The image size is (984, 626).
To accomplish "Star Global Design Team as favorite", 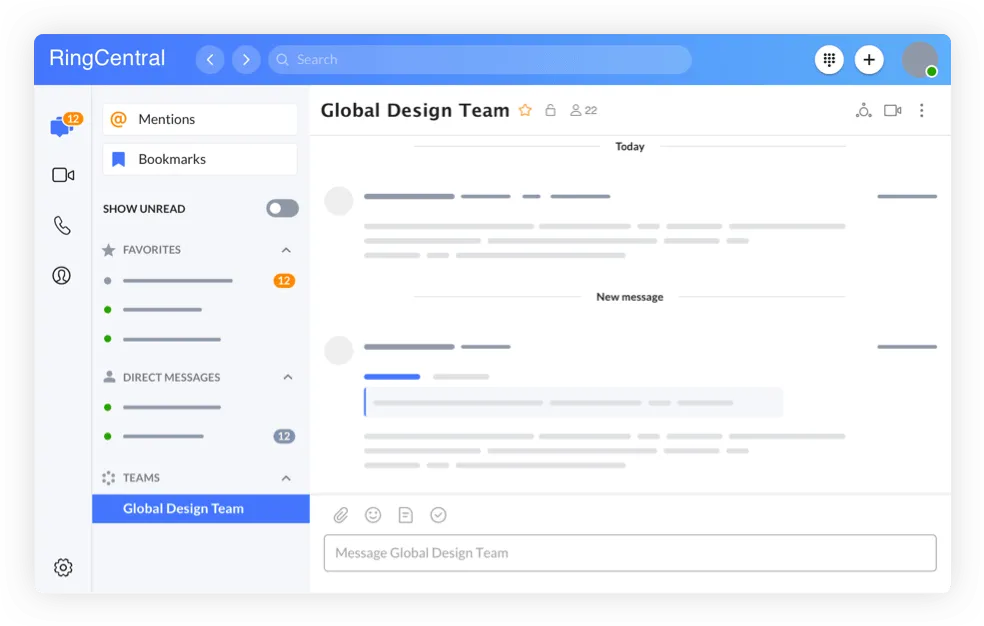I will click(525, 111).
